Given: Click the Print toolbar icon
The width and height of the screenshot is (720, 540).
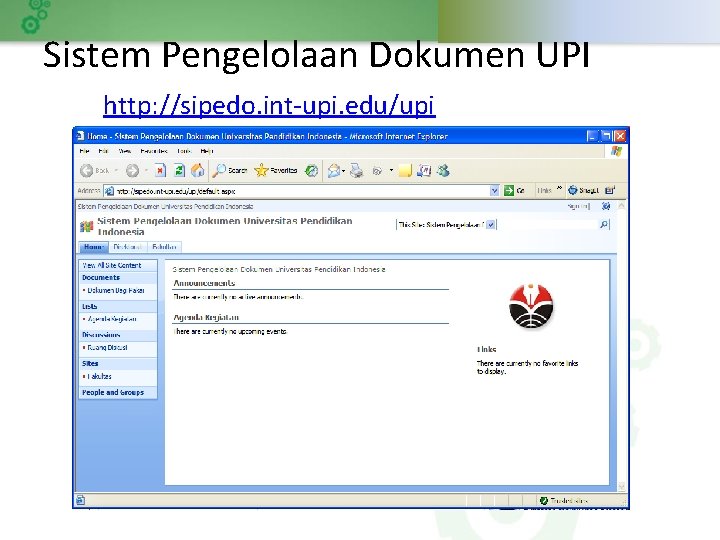Looking at the screenshot, I should pos(356,171).
